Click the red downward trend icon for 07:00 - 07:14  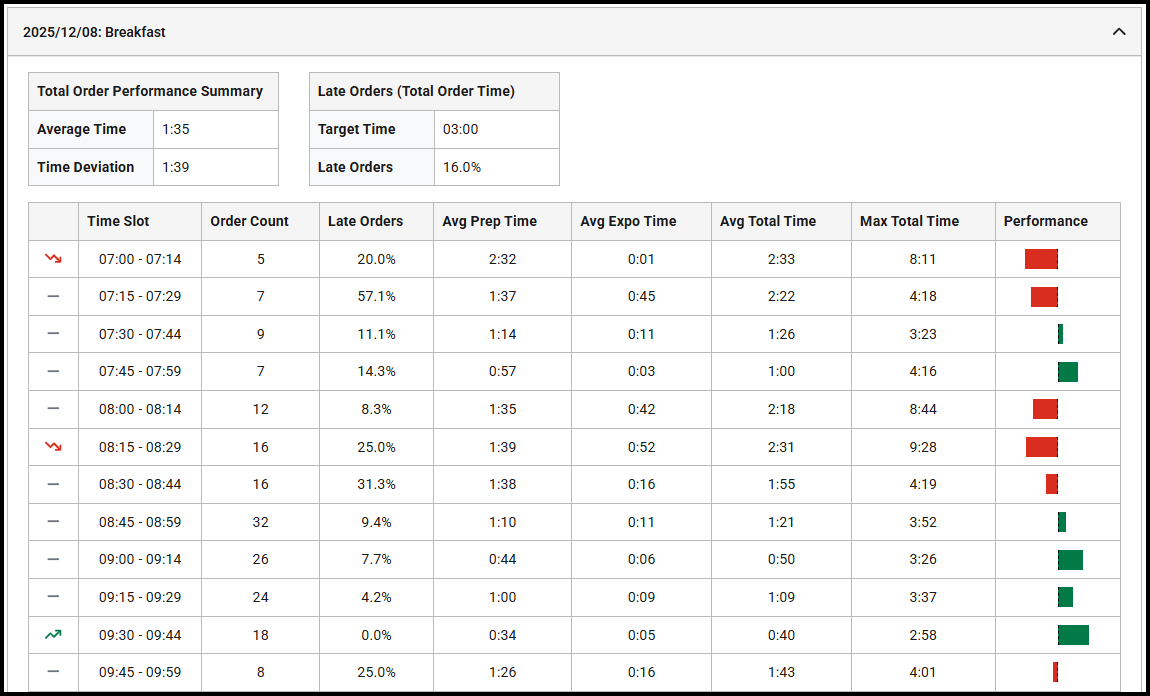click(x=53, y=259)
